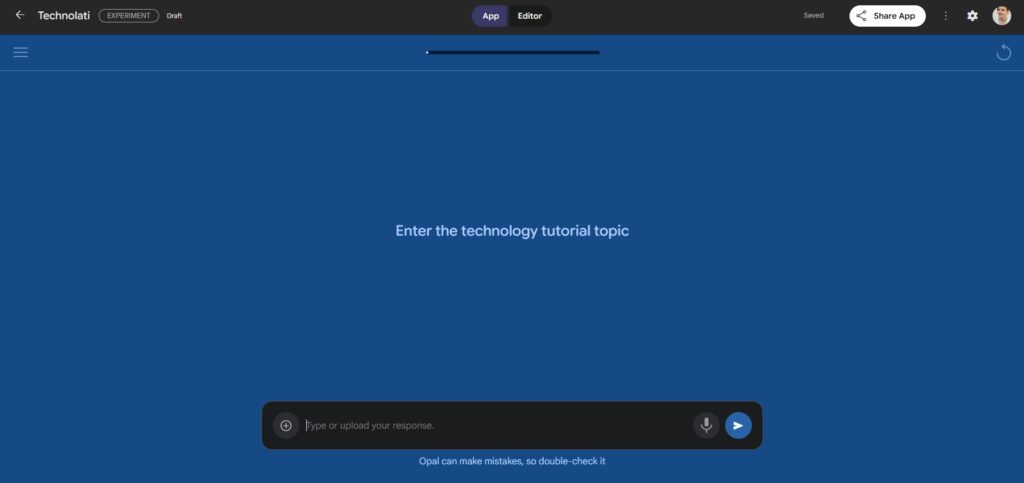The image size is (1024, 483).
Task: Click the Share App button
Action: [x=887, y=16]
